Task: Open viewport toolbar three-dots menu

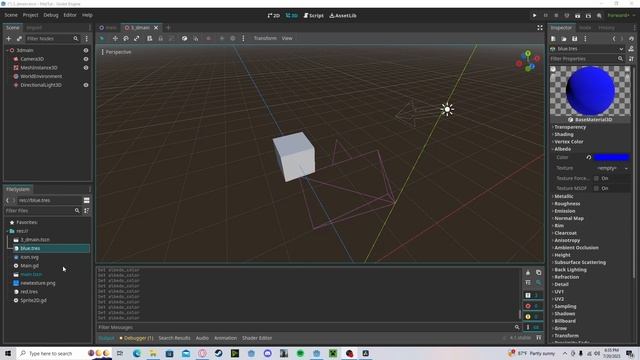Action: coord(243,38)
